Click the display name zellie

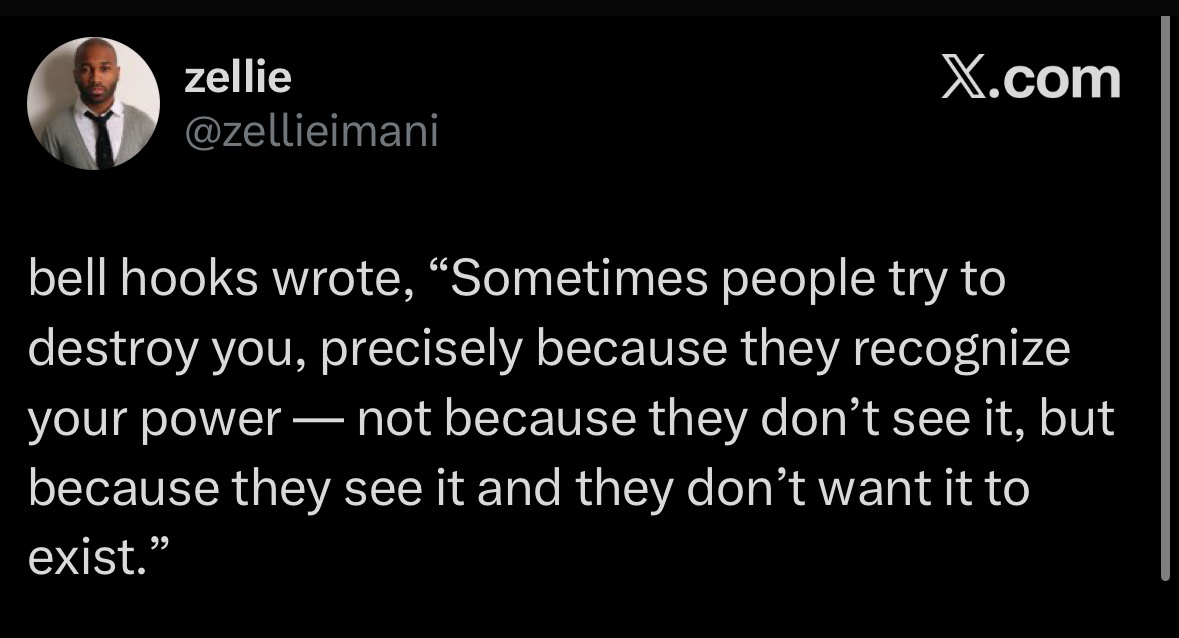pos(238,79)
